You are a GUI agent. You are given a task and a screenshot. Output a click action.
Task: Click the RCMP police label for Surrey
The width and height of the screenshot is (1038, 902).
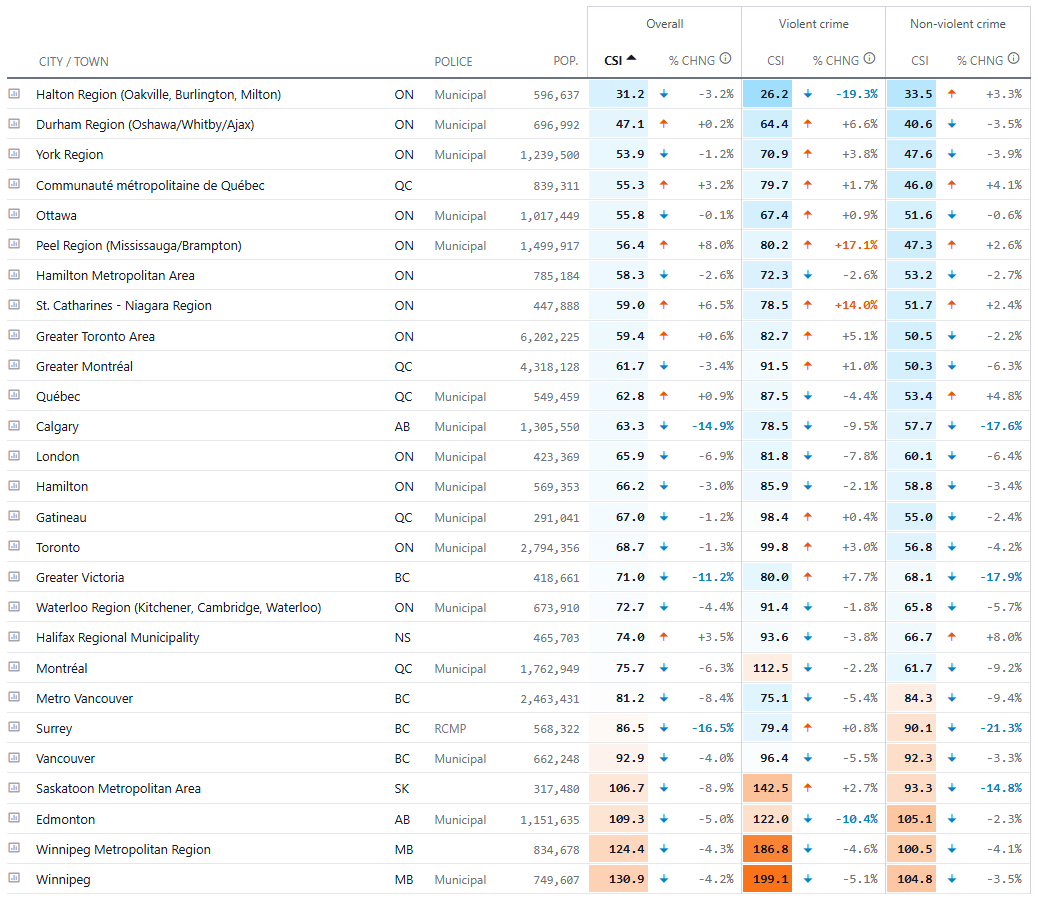click(450, 729)
